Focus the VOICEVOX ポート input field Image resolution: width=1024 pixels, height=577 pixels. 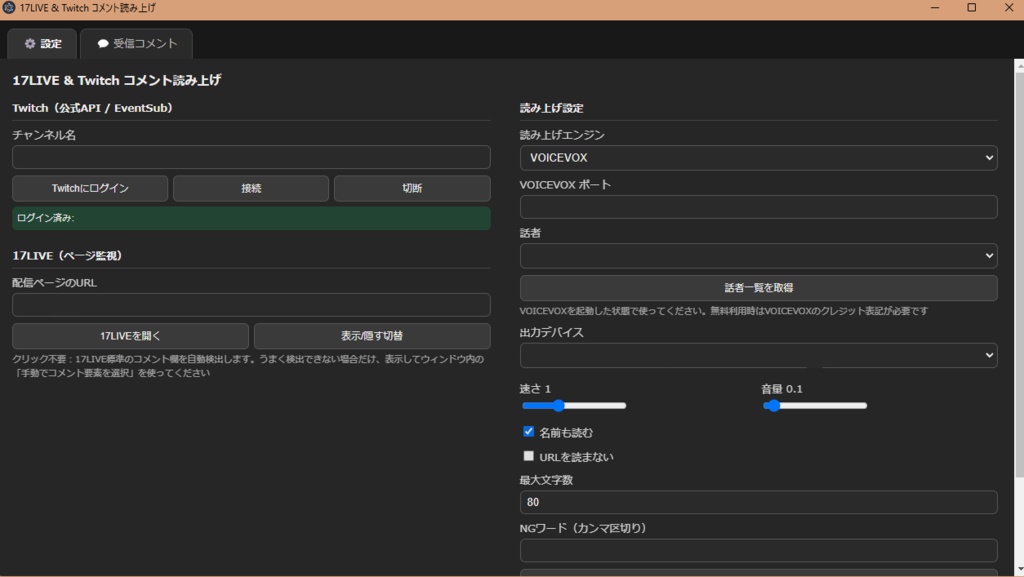point(758,207)
